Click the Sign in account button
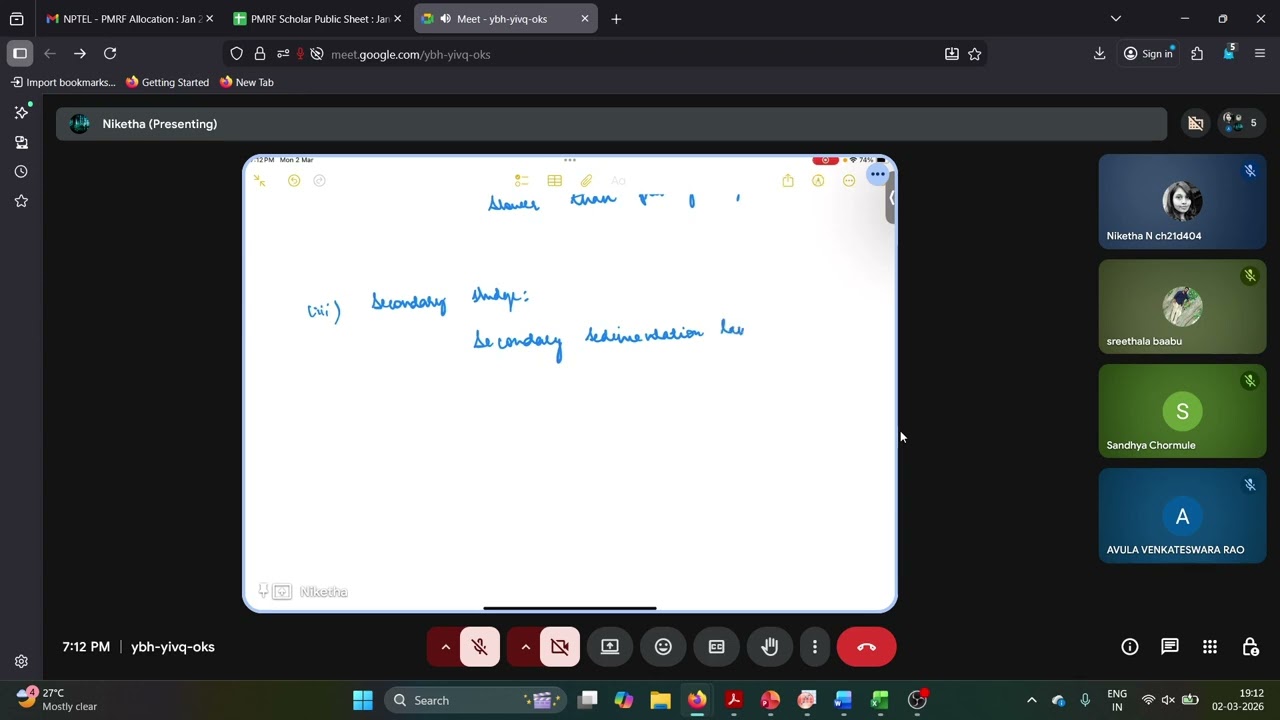1280x720 pixels. 1148,54
